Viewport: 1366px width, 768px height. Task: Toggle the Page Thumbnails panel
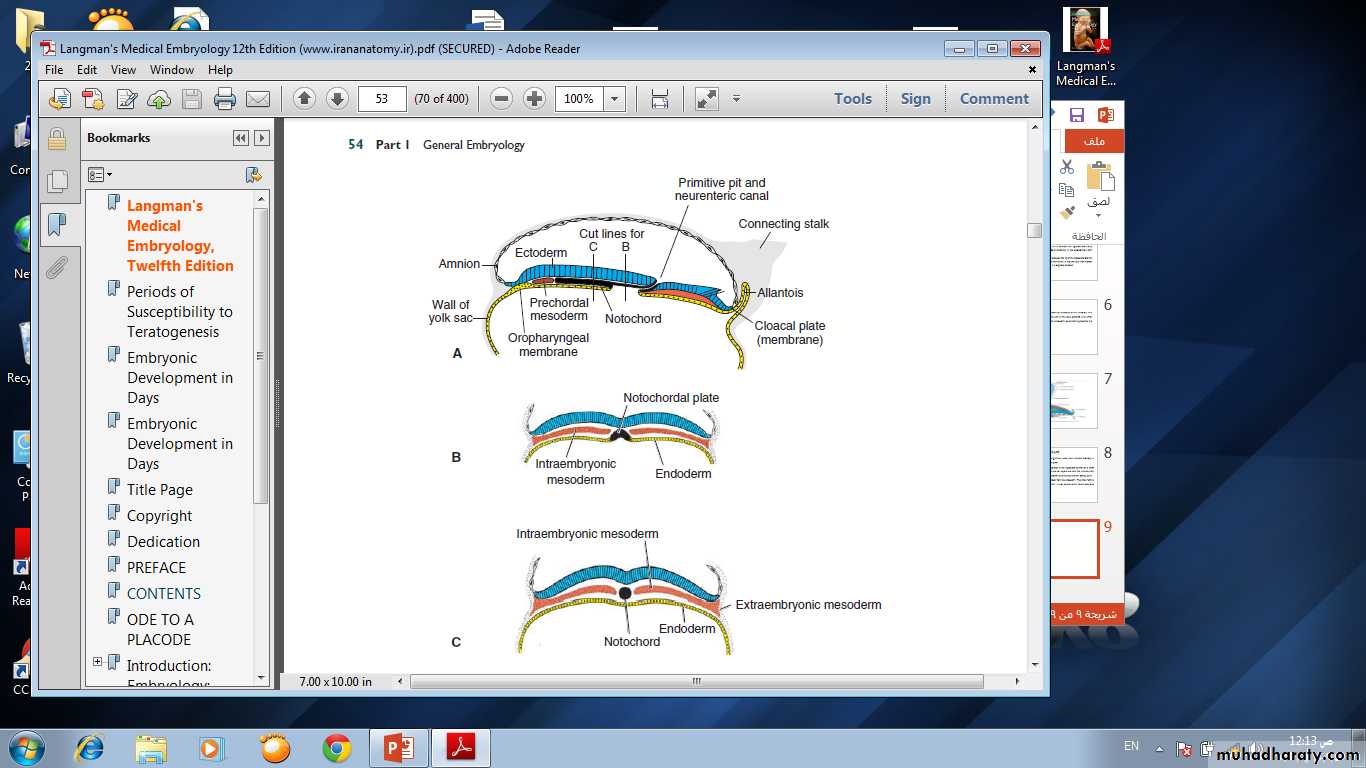[57, 181]
